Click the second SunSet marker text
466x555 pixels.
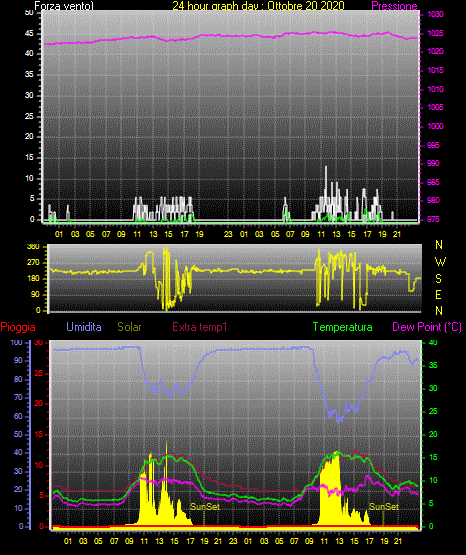tap(384, 507)
